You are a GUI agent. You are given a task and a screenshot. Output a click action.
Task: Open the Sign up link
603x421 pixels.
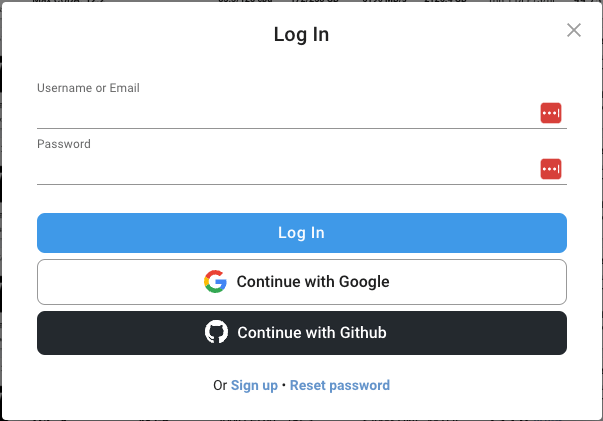click(254, 385)
